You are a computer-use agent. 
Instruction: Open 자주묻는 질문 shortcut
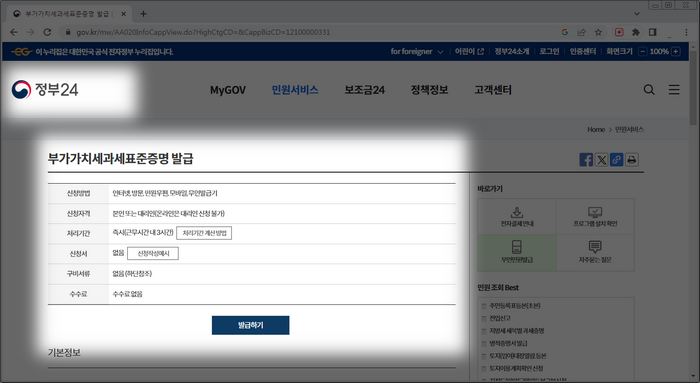[595, 253]
